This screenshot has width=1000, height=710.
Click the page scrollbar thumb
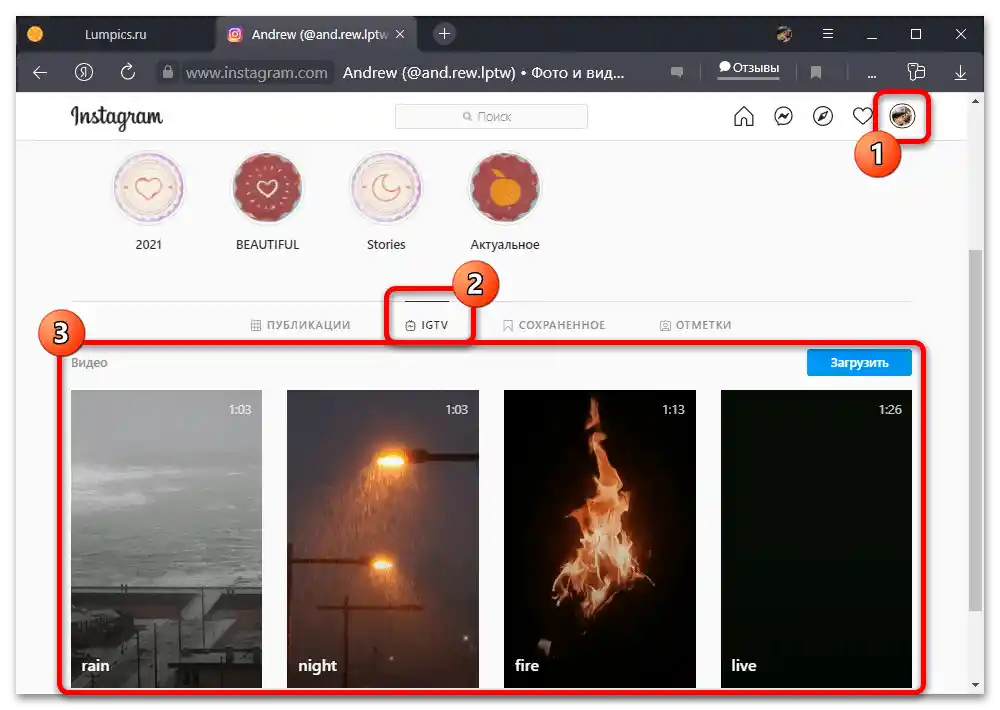[975, 431]
